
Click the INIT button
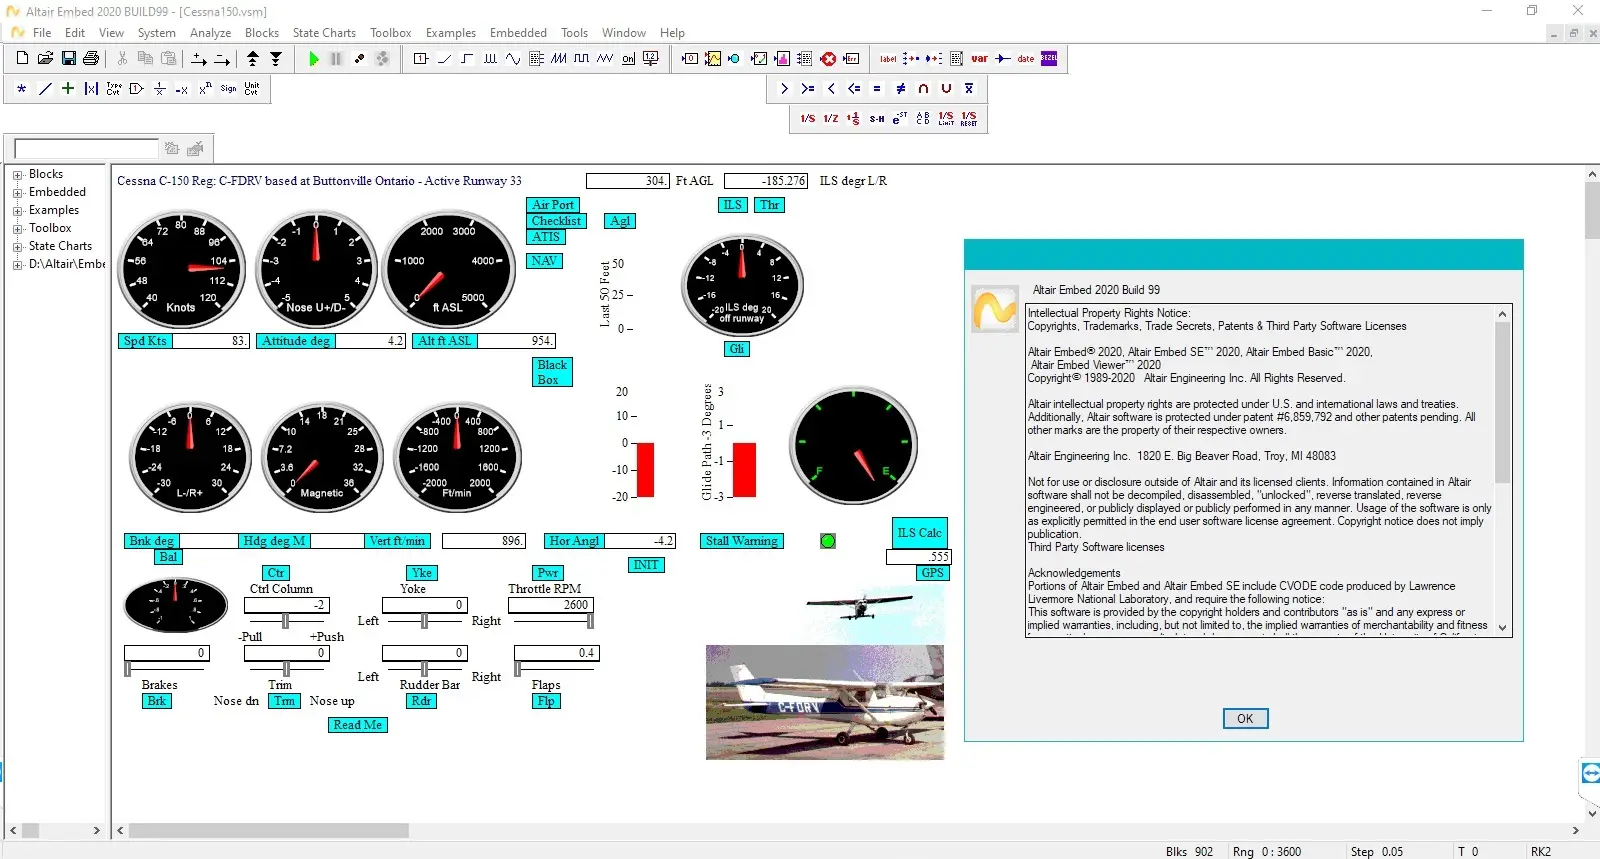[x=646, y=565]
